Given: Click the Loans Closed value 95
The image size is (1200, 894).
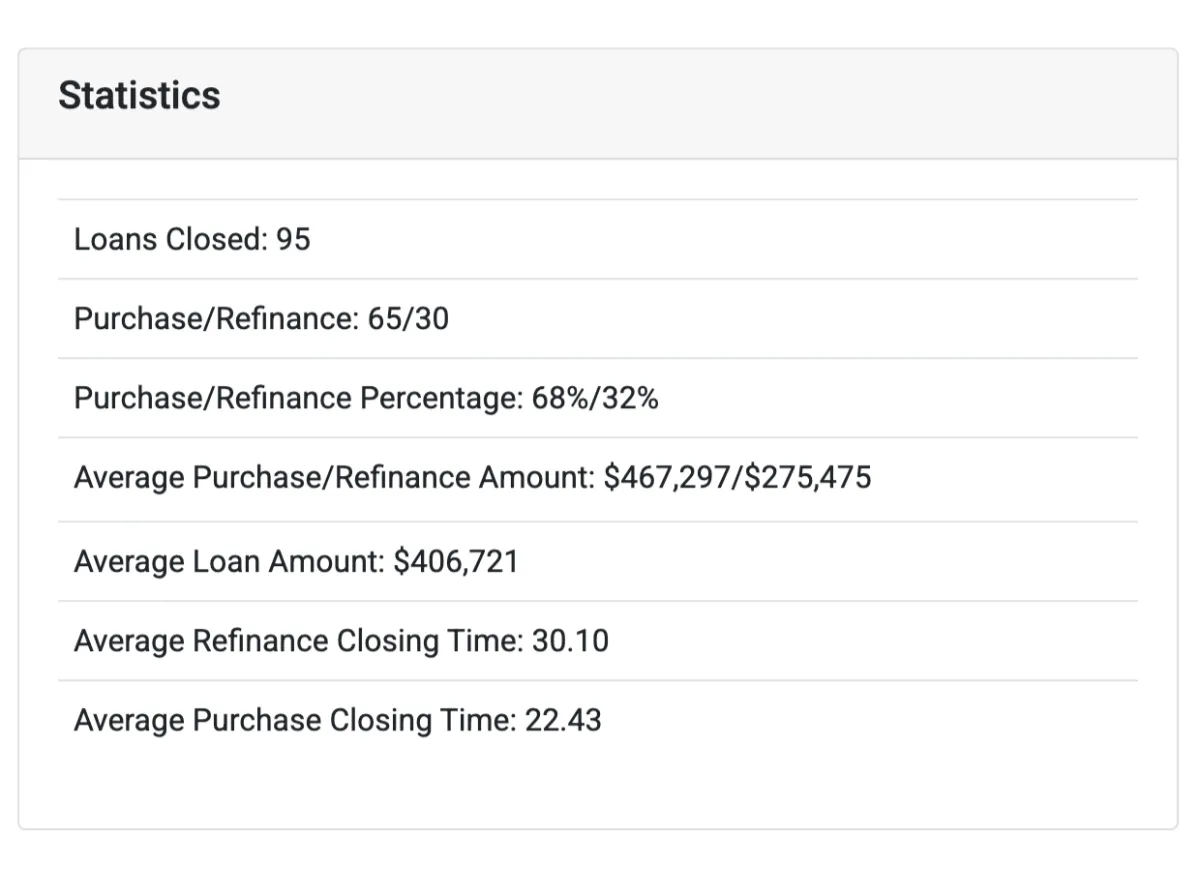Looking at the screenshot, I should click(293, 239).
